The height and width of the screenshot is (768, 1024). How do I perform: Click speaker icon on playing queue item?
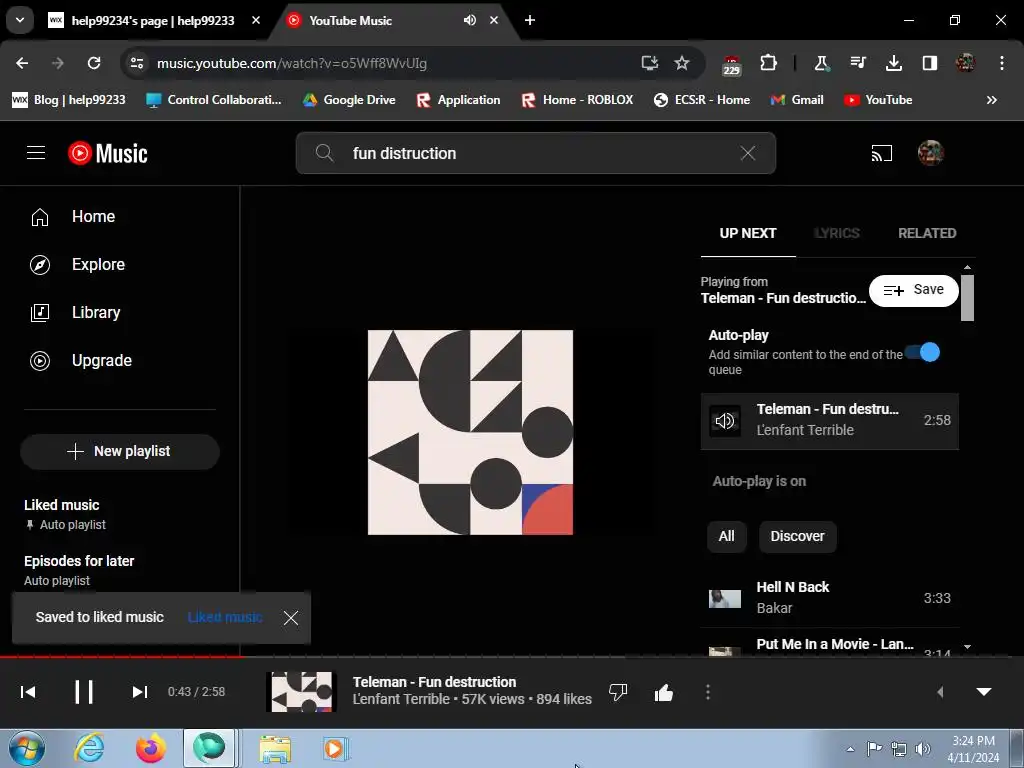point(725,421)
